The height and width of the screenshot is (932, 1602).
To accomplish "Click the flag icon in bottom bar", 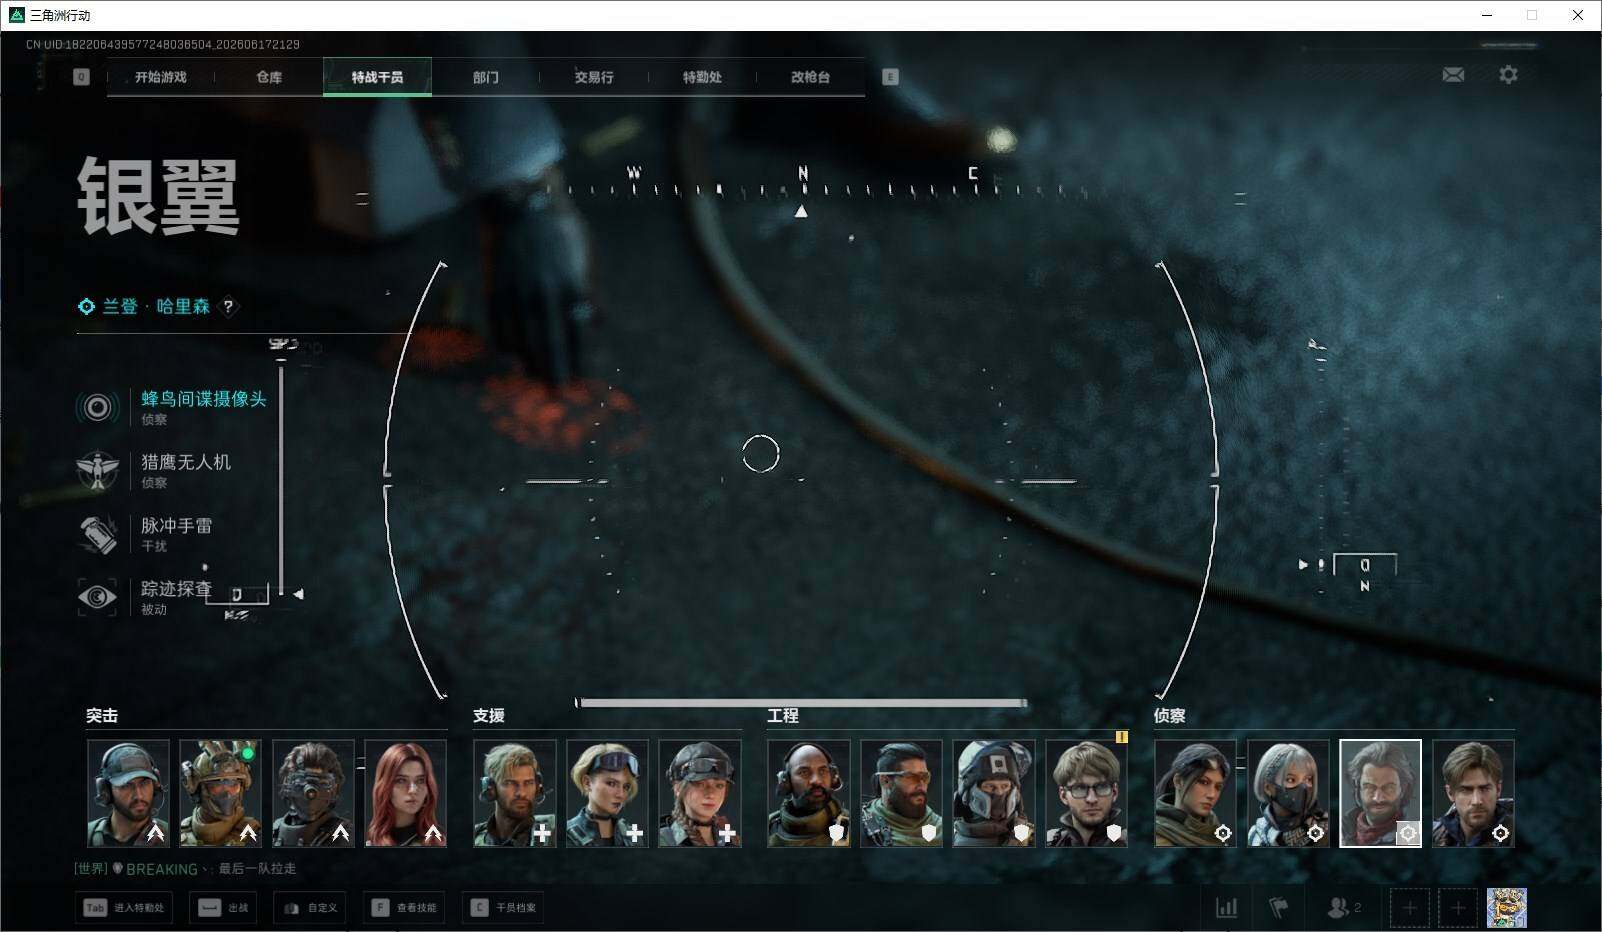I will 1279,908.
